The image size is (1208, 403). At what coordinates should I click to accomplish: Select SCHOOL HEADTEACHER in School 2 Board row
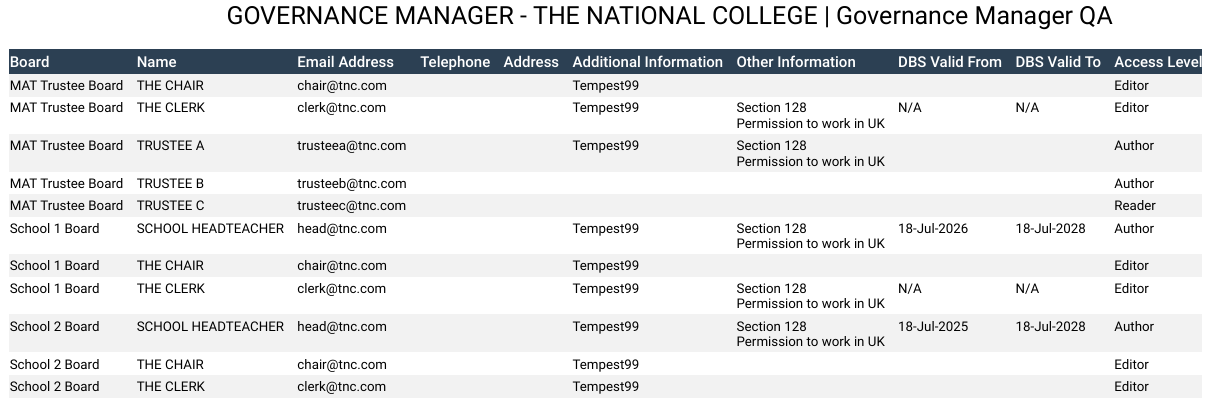tap(210, 327)
